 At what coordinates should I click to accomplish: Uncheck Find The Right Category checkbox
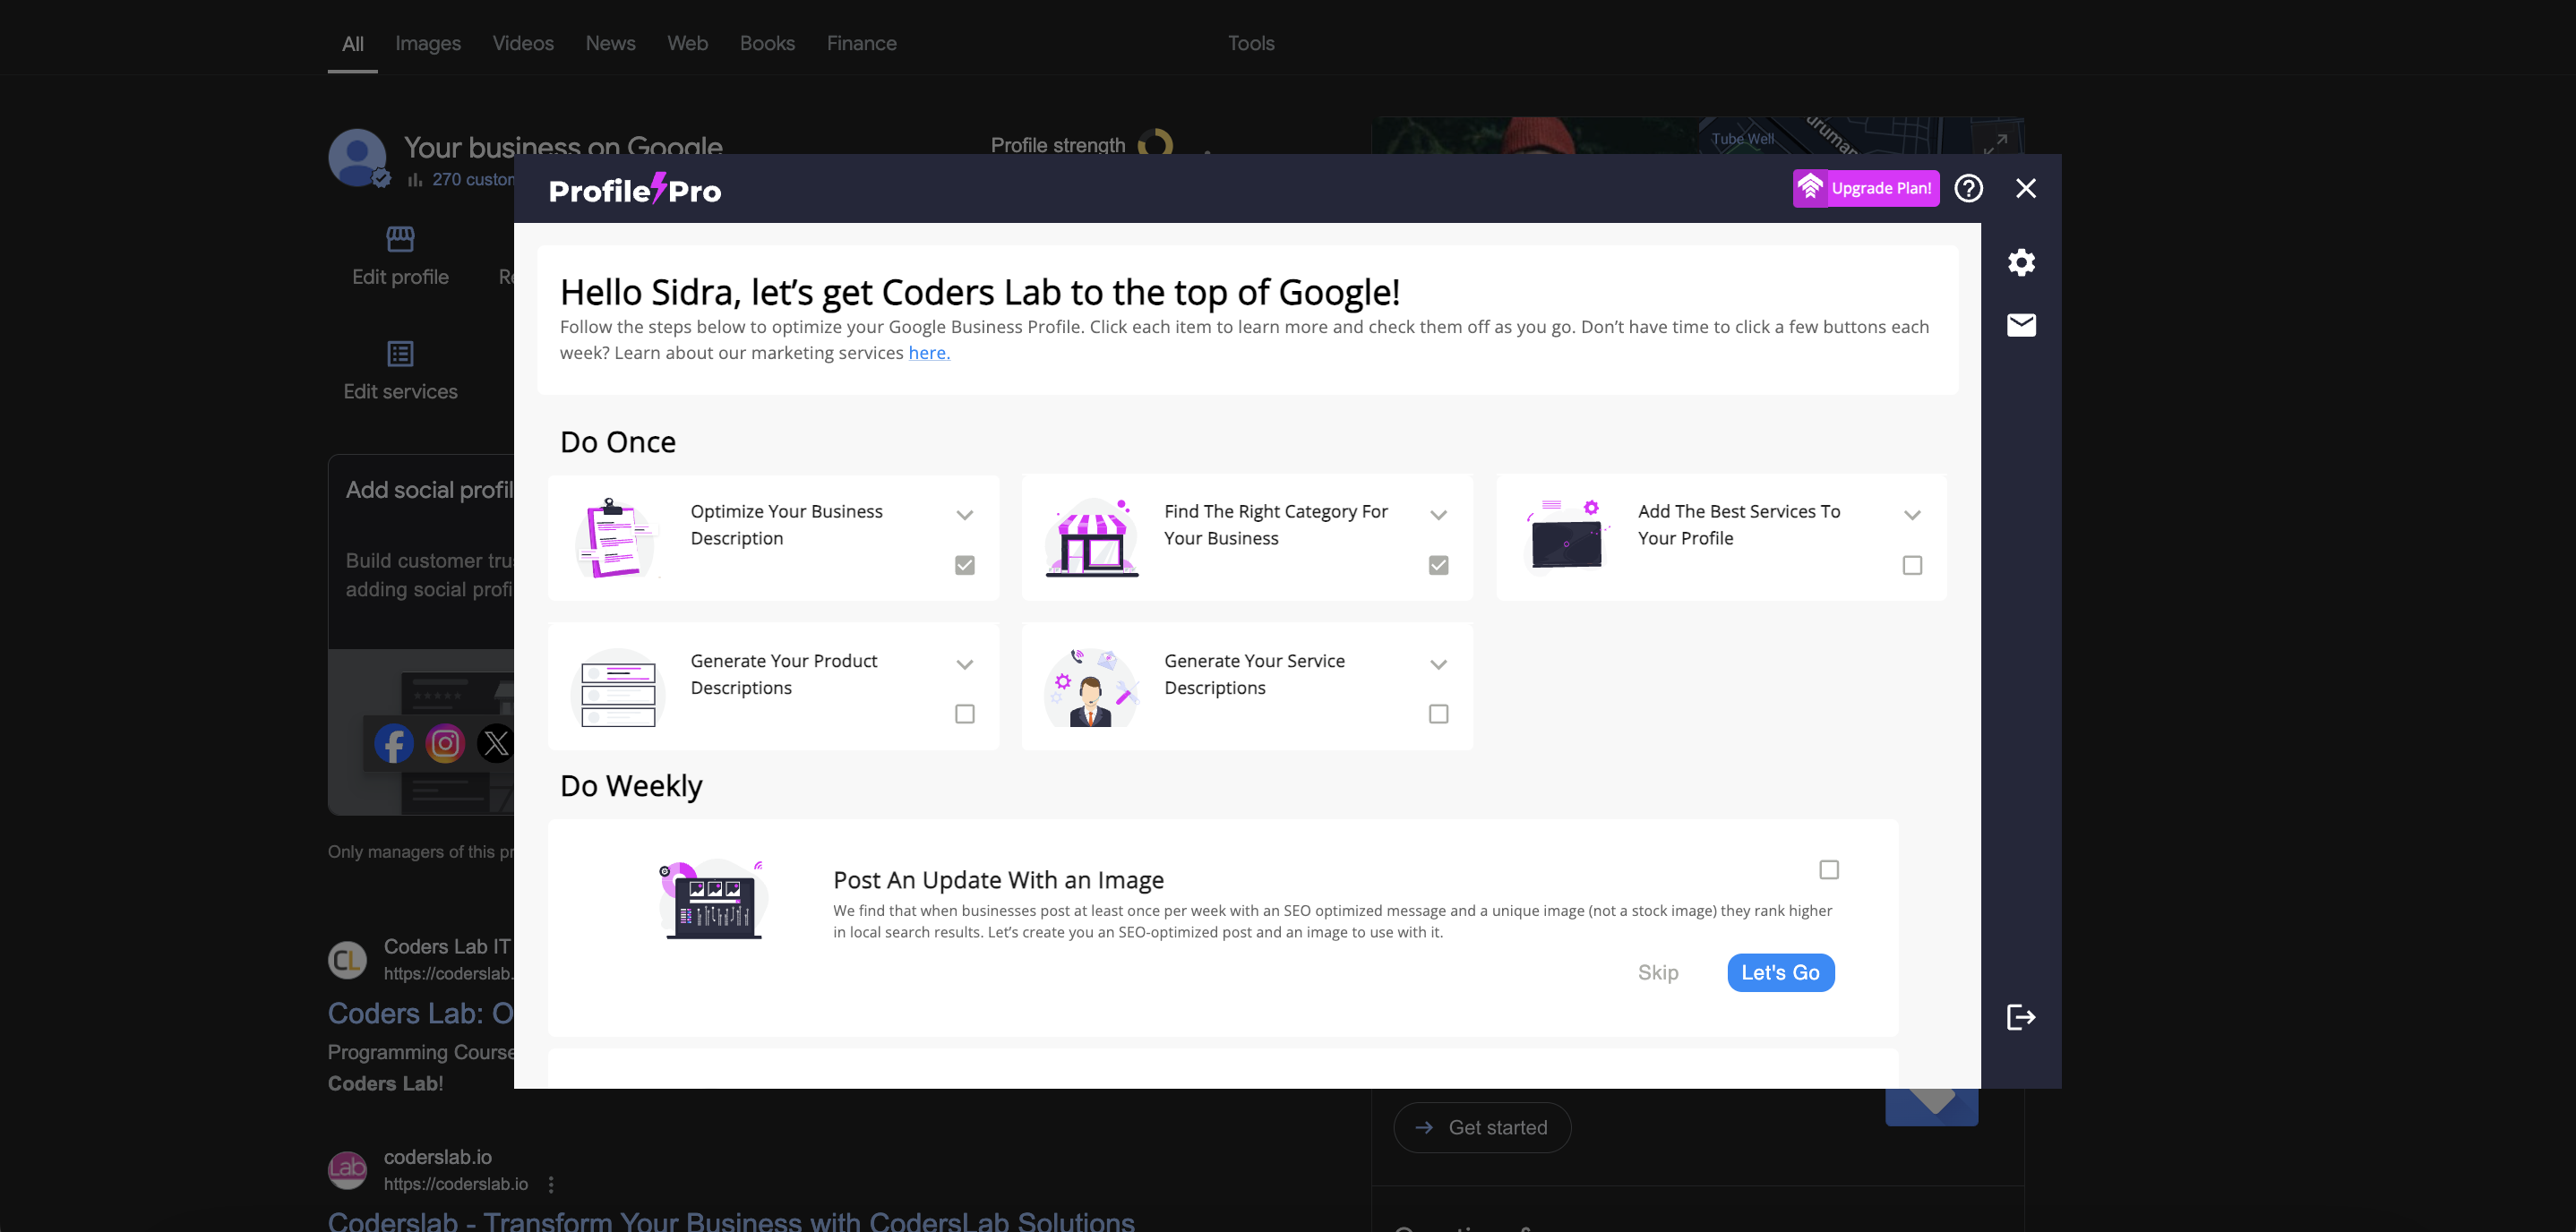click(1438, 565)
